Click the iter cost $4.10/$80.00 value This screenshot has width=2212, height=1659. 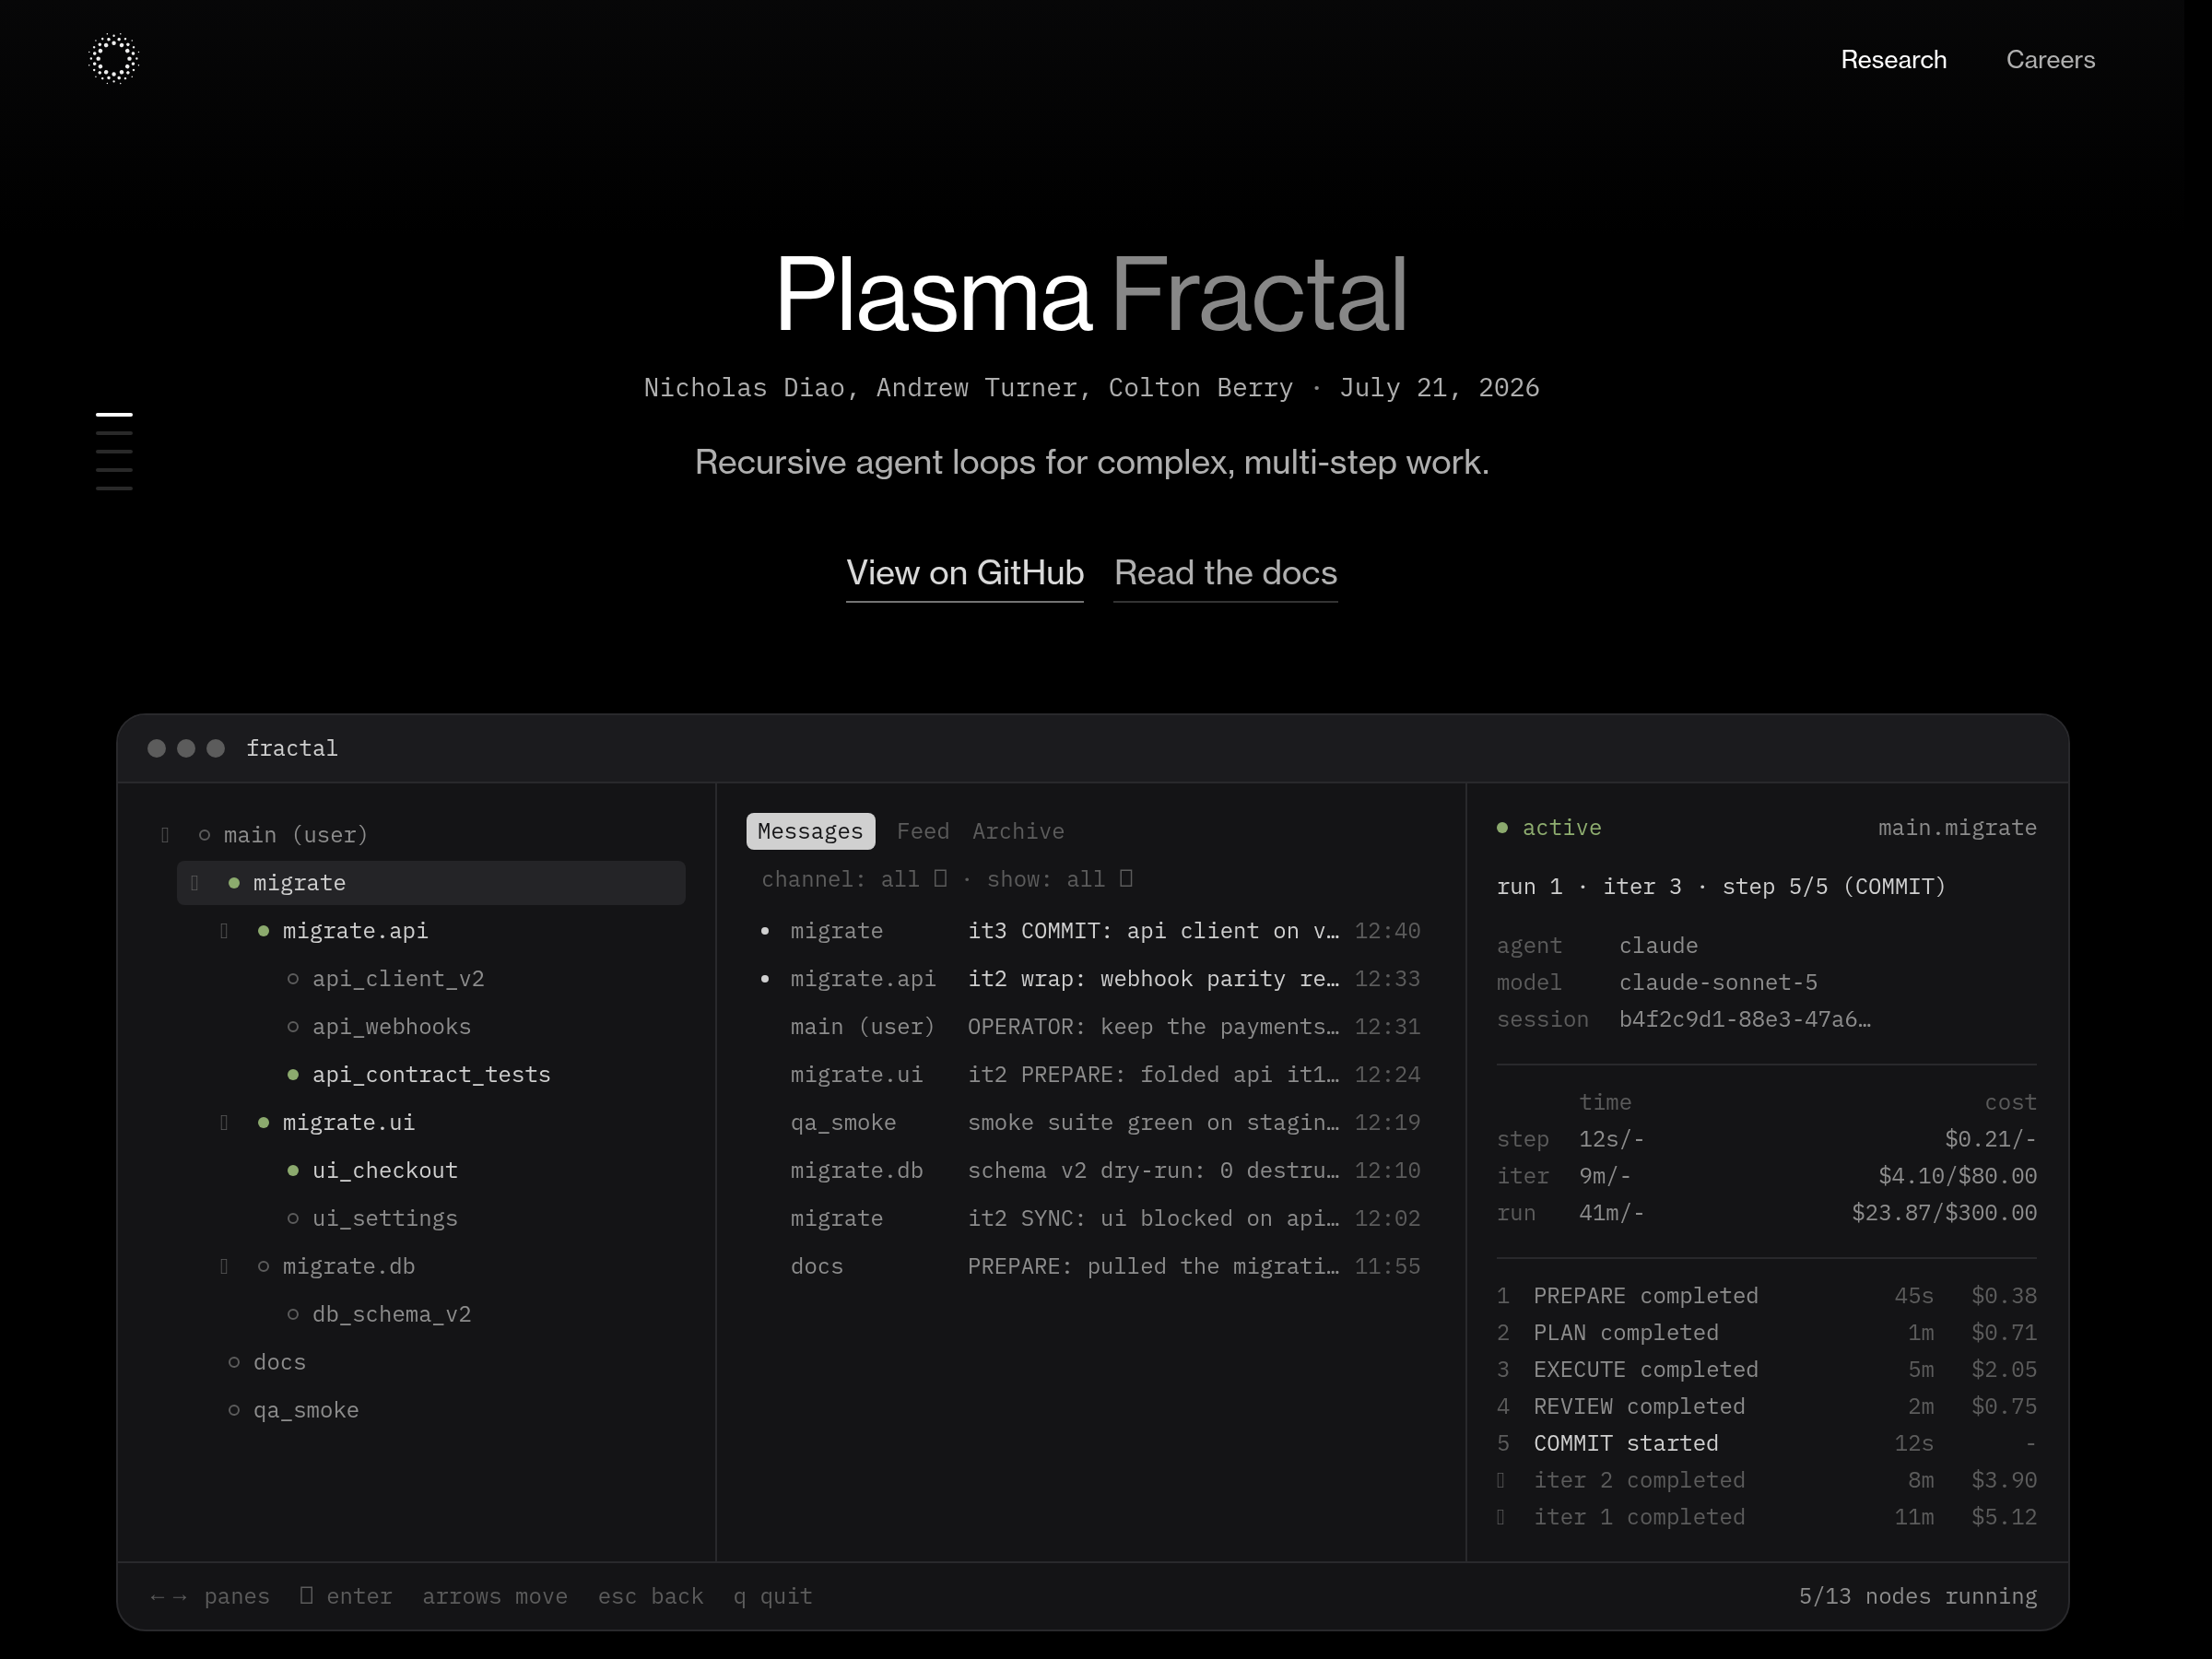pos(1957,1176)
